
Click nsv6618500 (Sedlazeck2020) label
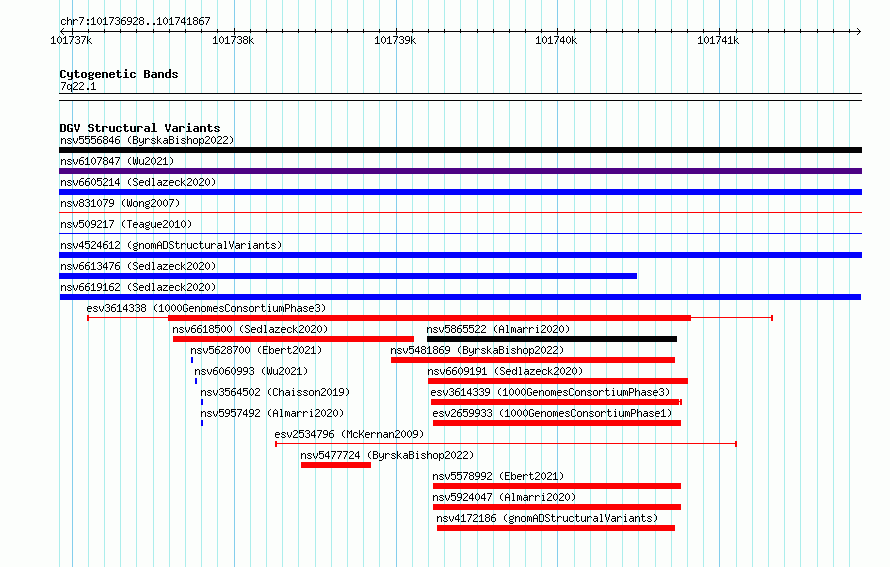(250, 329)
